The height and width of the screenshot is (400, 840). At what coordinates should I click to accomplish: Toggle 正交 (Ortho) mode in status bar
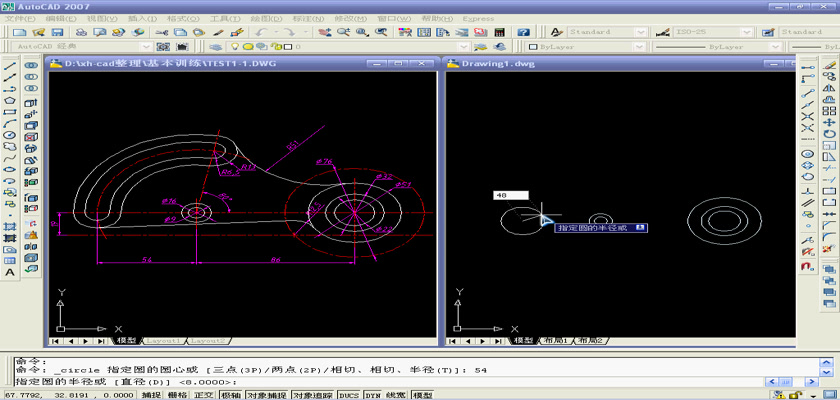click(x=204, y=395)
